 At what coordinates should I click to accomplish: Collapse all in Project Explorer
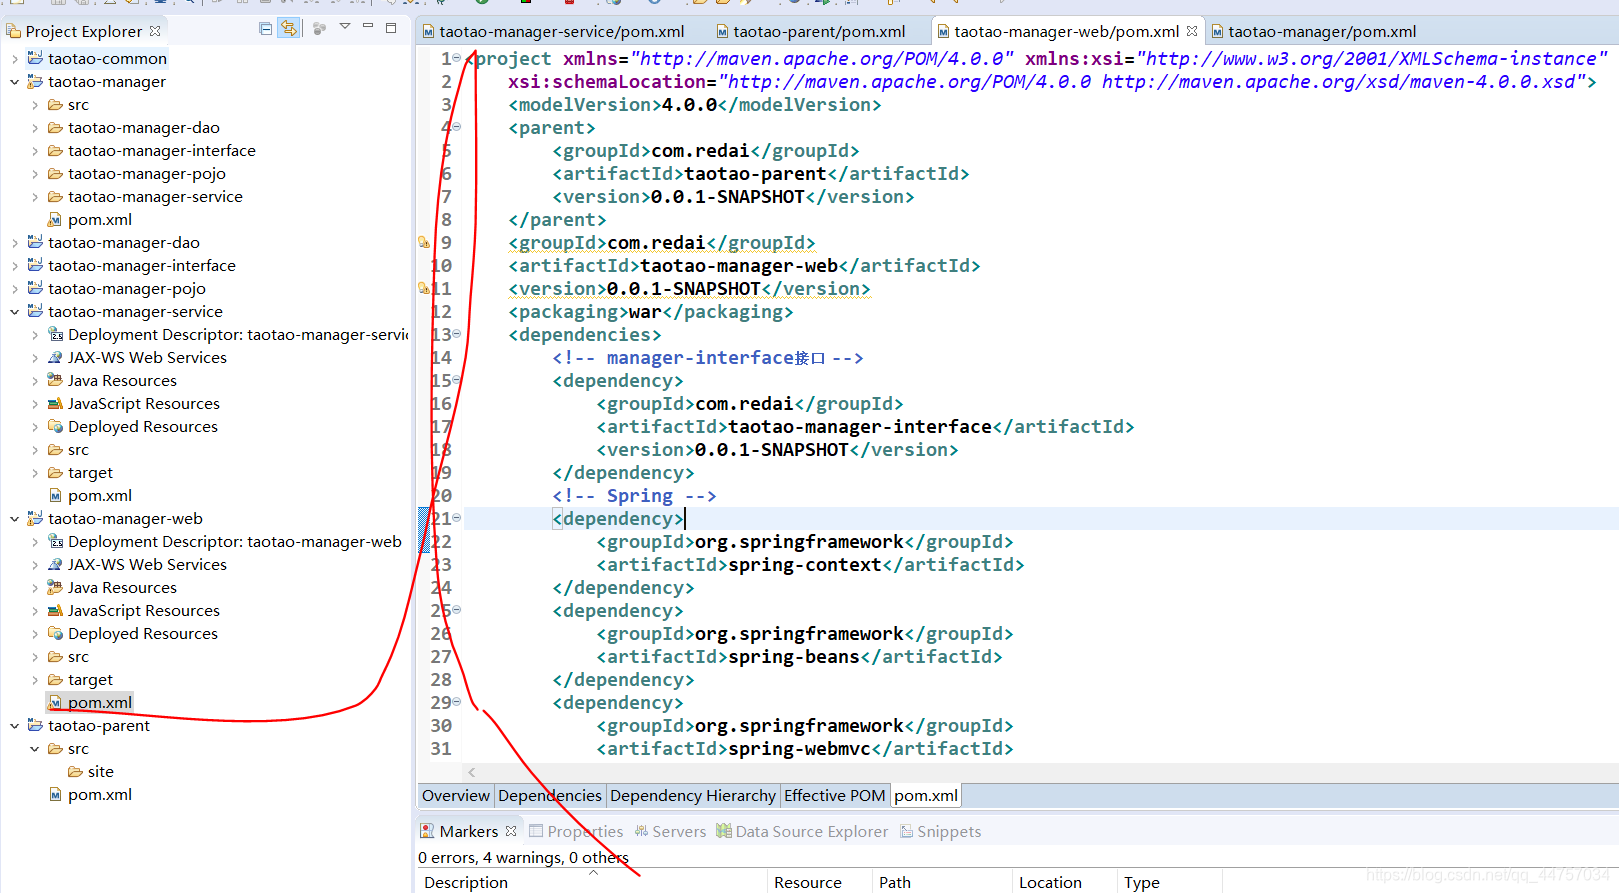click(x=265, y=29)
